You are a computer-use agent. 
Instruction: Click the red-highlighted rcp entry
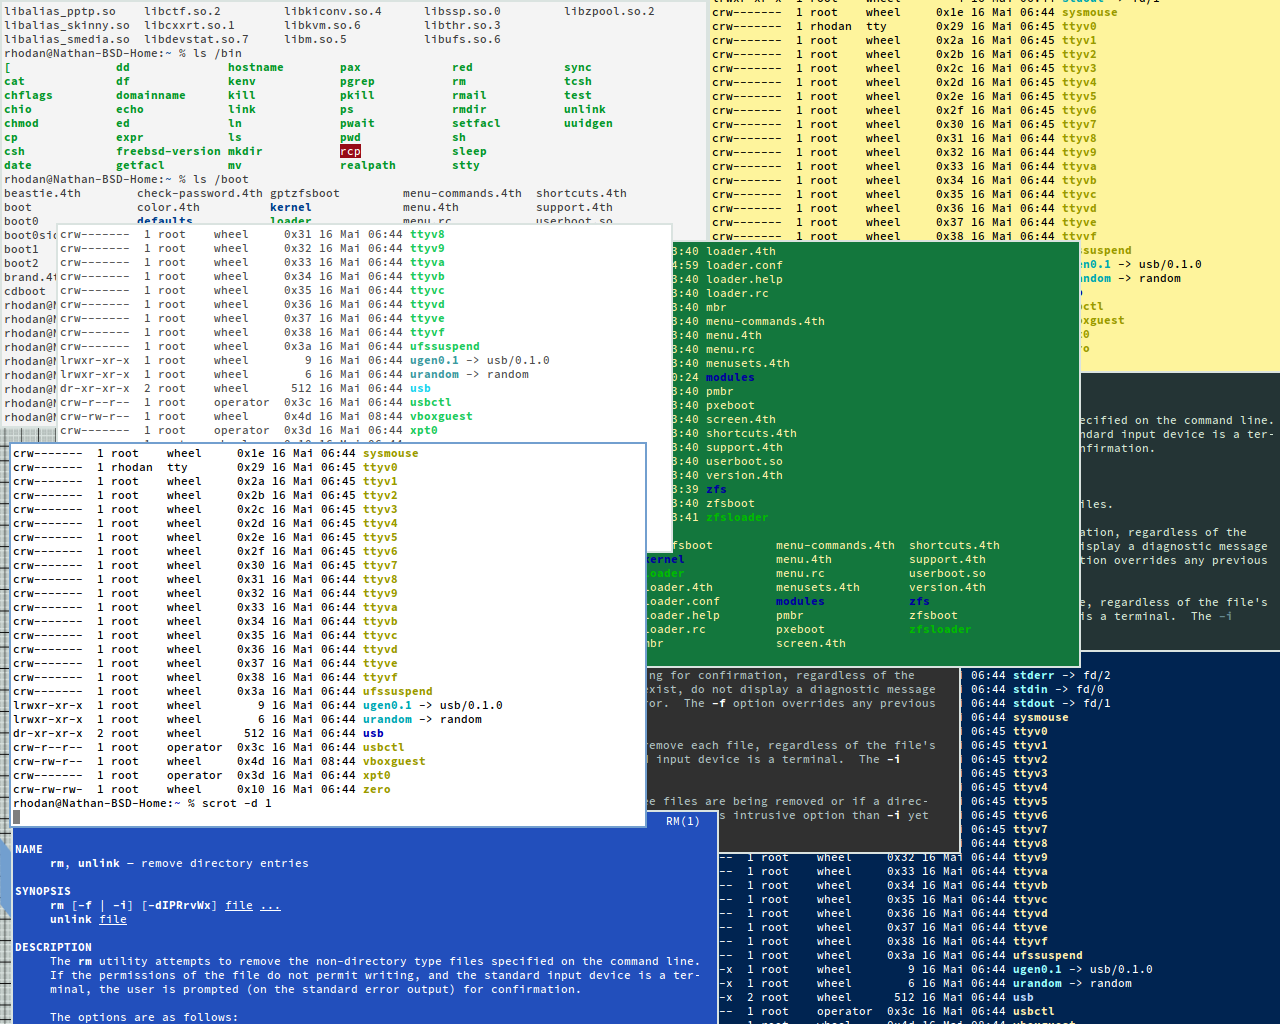coord(350,152)
